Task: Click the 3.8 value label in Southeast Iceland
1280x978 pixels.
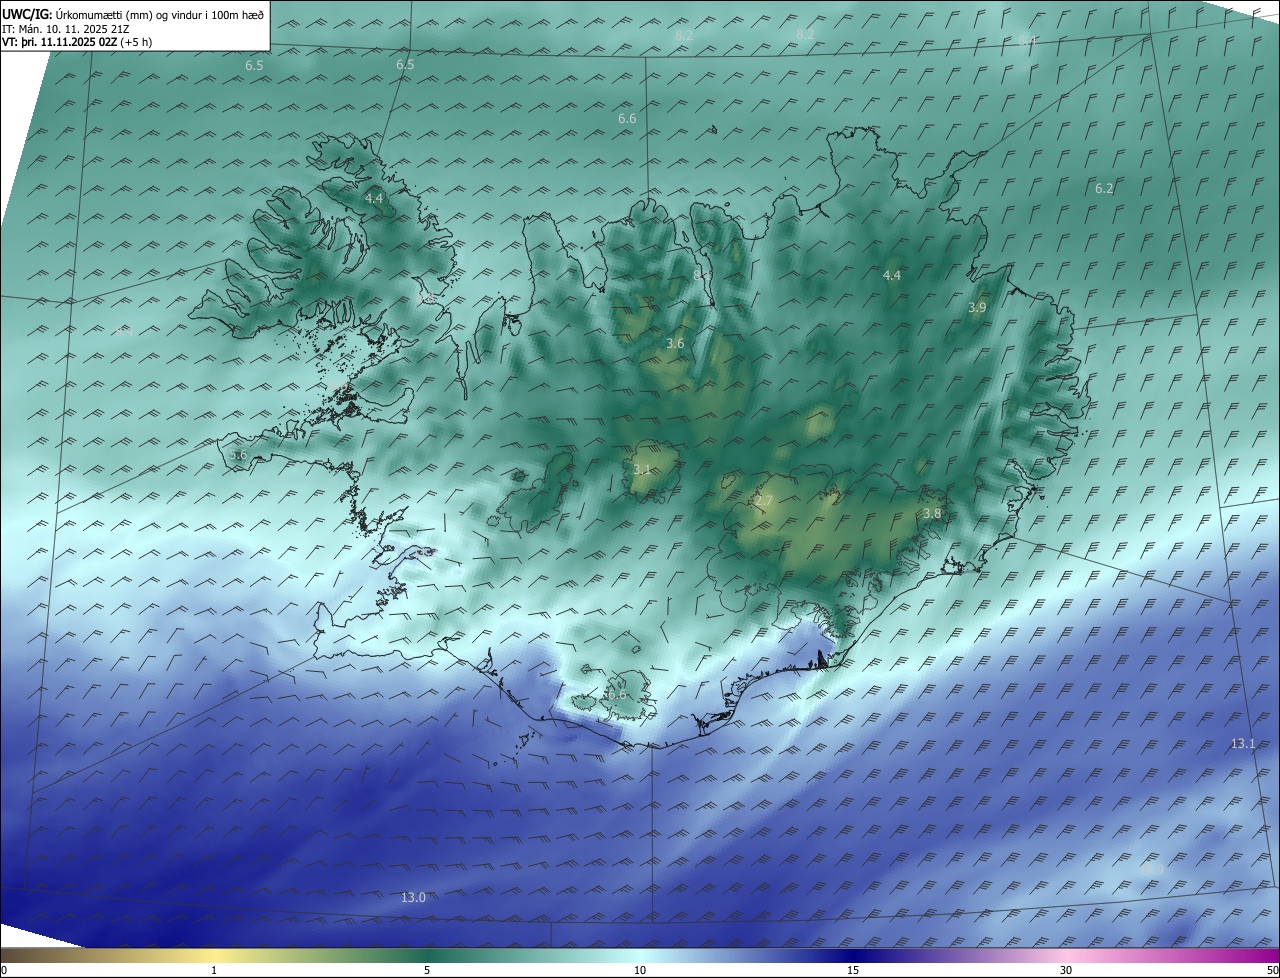Action: pyautogui.click(x=932, y=514)
